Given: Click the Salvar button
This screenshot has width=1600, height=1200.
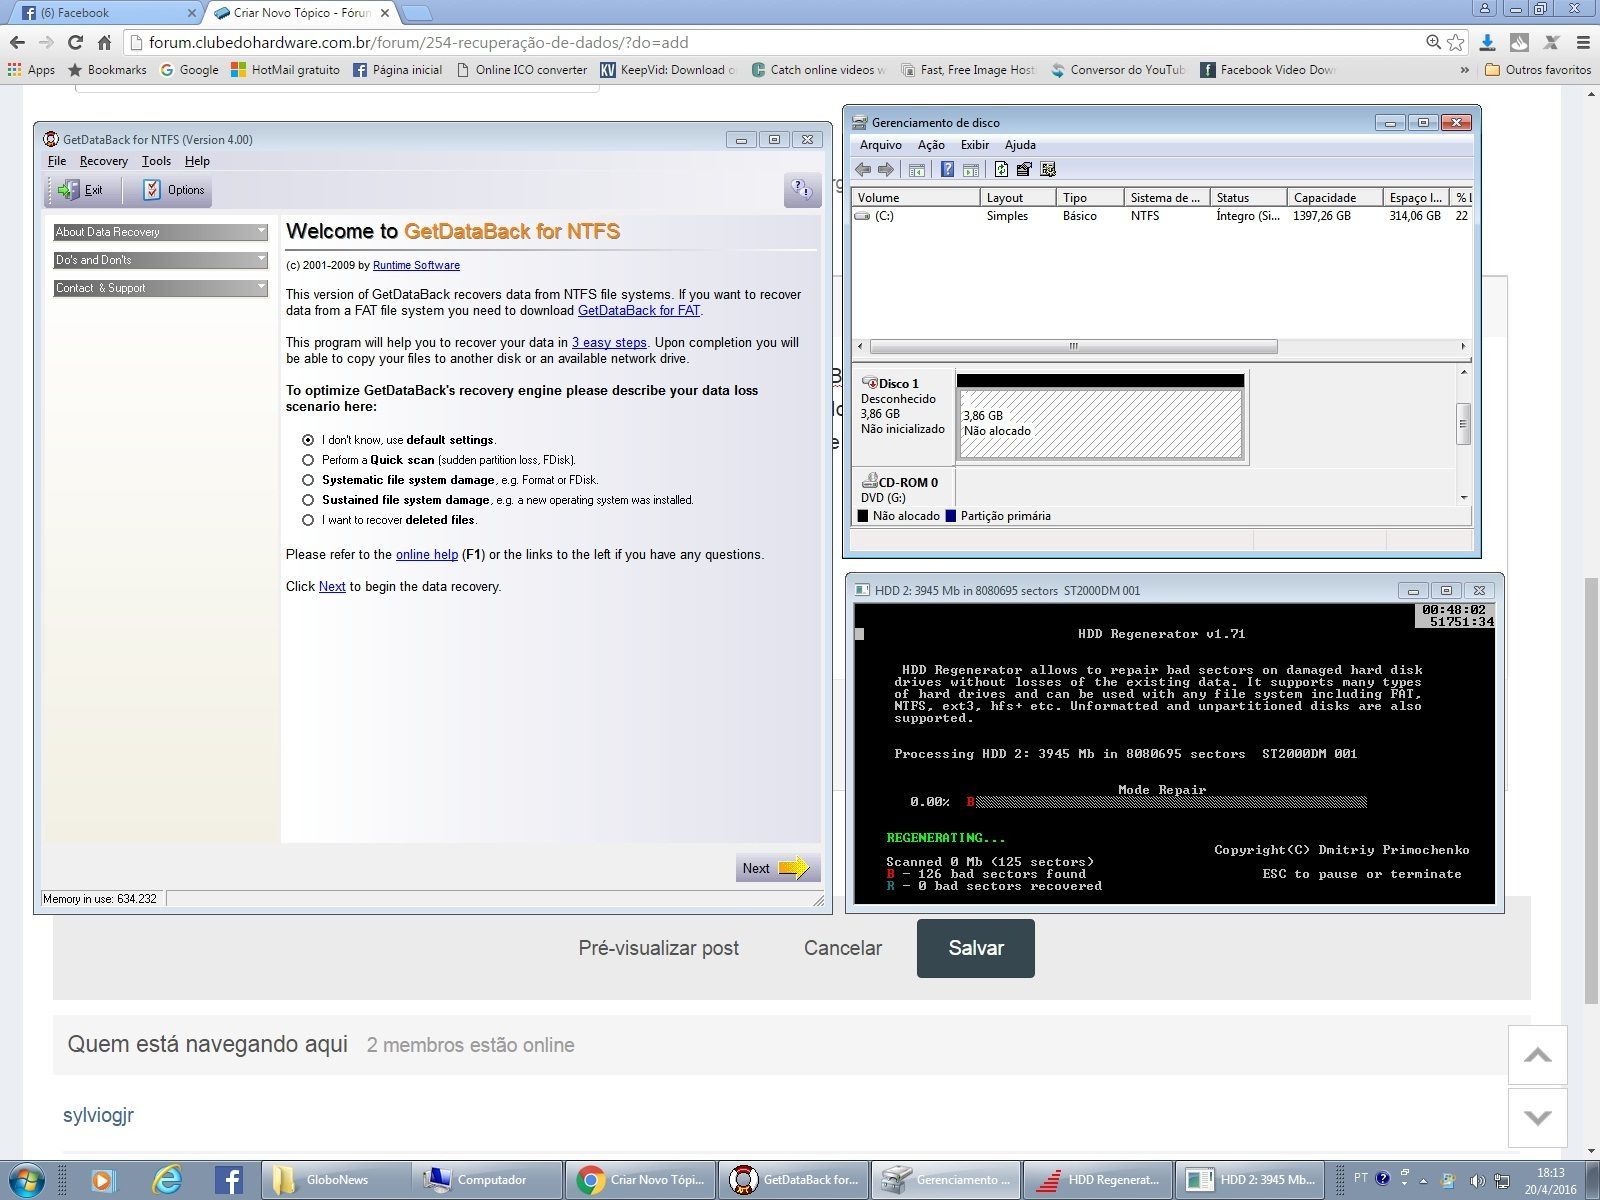Looking at the screenshot, I should coord(976,948).
